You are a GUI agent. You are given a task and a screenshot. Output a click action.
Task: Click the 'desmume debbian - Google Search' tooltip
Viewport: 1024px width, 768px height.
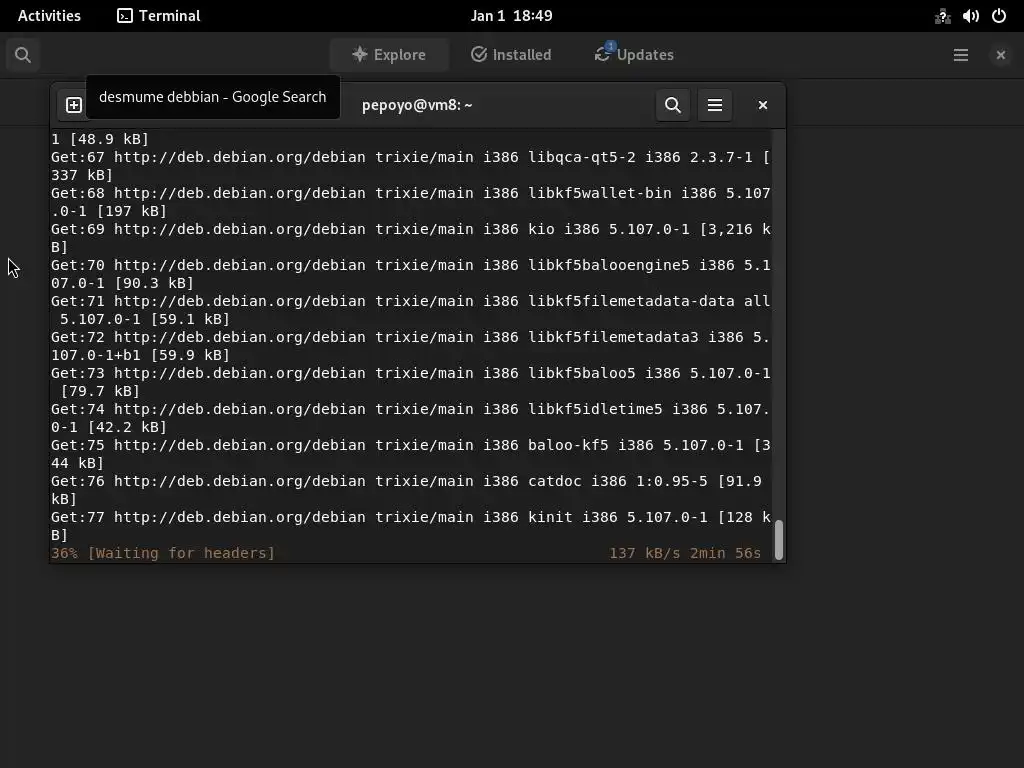coord(213,97)
